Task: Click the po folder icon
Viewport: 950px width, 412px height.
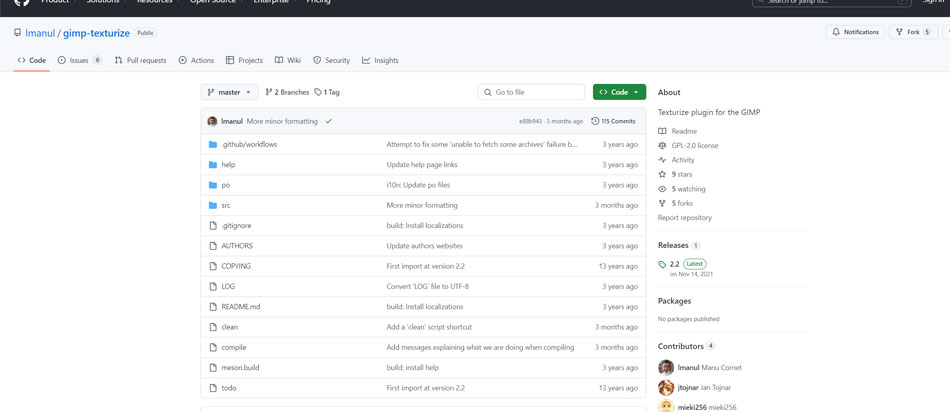Action: [213, 185]
